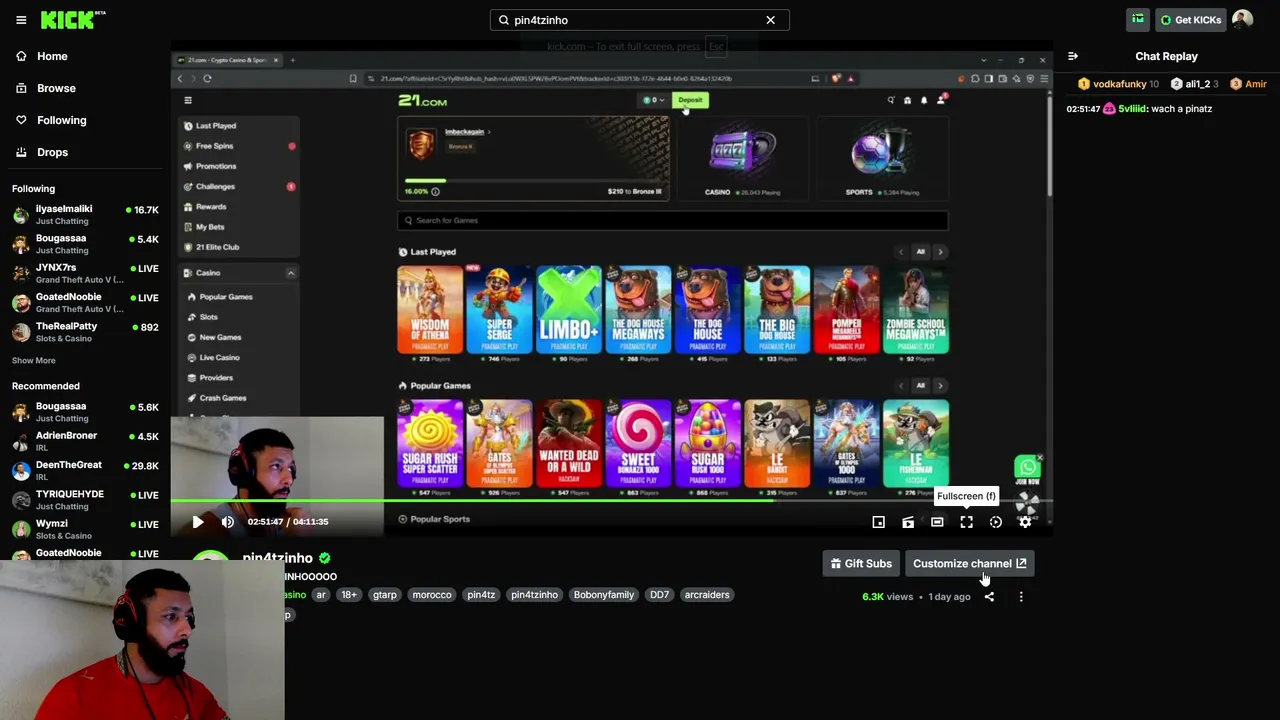Screen dimensions: 1280x720
Task: Open ilyaselmaliki channel in Following list
Action: (85, 215)
